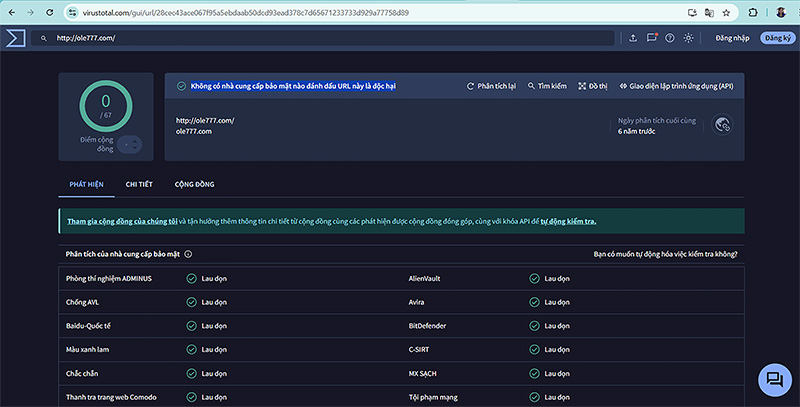Click the clean check icon for C-SIRT
This screenshot has width=800, height=407.
point(534,349)
